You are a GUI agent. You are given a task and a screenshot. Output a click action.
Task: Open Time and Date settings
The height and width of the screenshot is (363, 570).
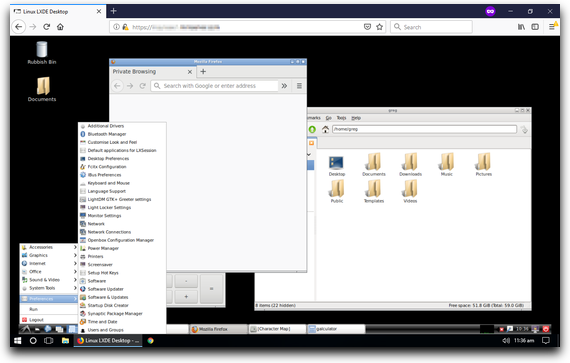[122, 322]
